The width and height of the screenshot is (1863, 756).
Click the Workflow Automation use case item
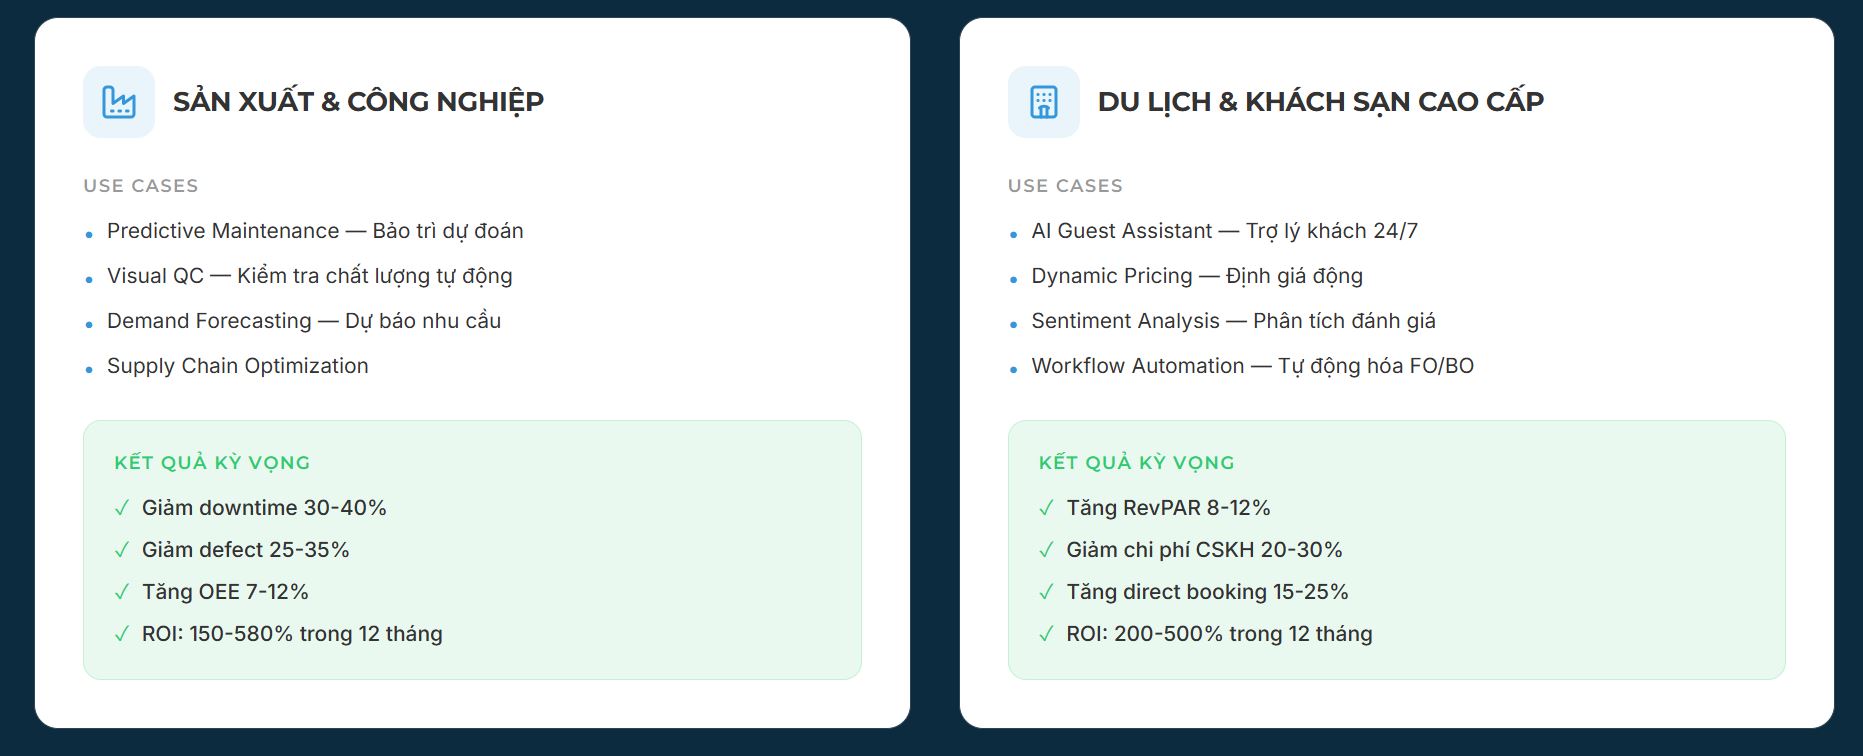click(1252, 366)
